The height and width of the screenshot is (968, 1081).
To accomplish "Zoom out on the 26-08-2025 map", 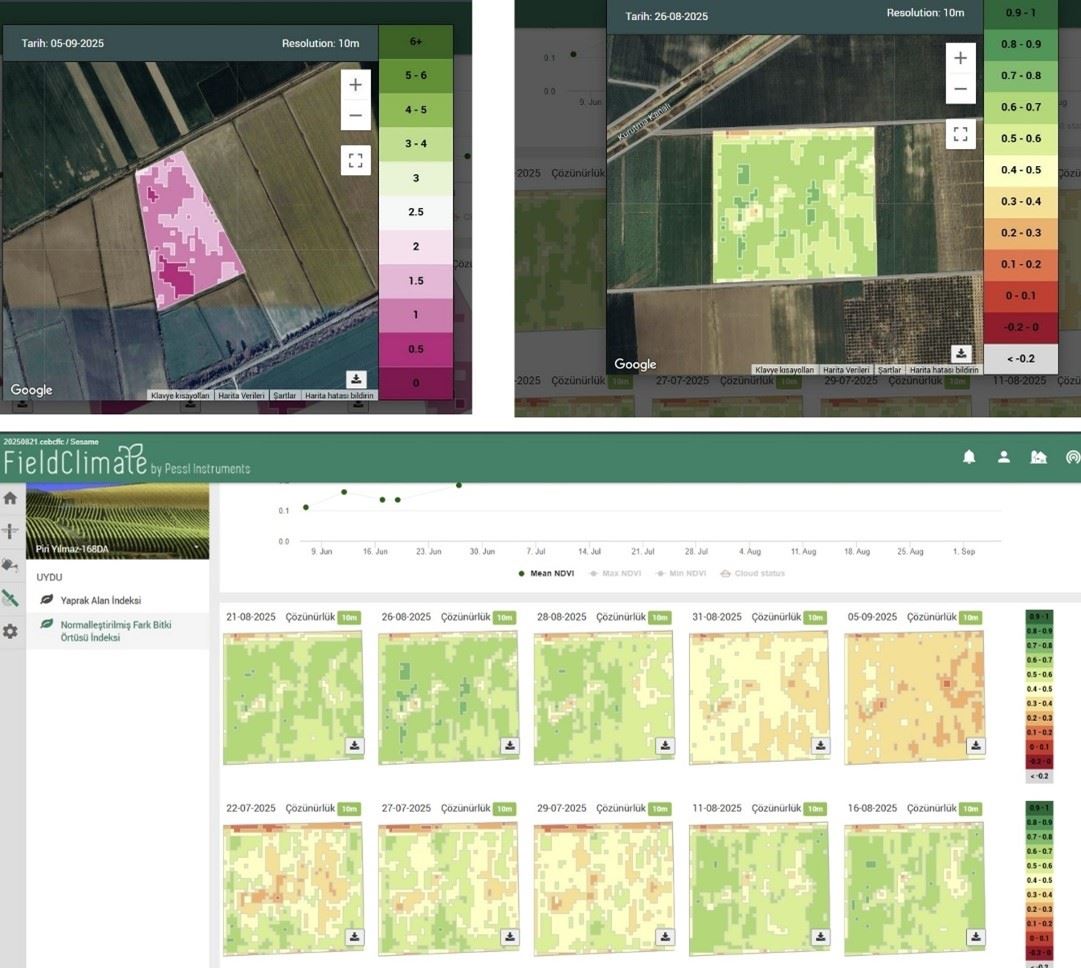I will point(960,90).
